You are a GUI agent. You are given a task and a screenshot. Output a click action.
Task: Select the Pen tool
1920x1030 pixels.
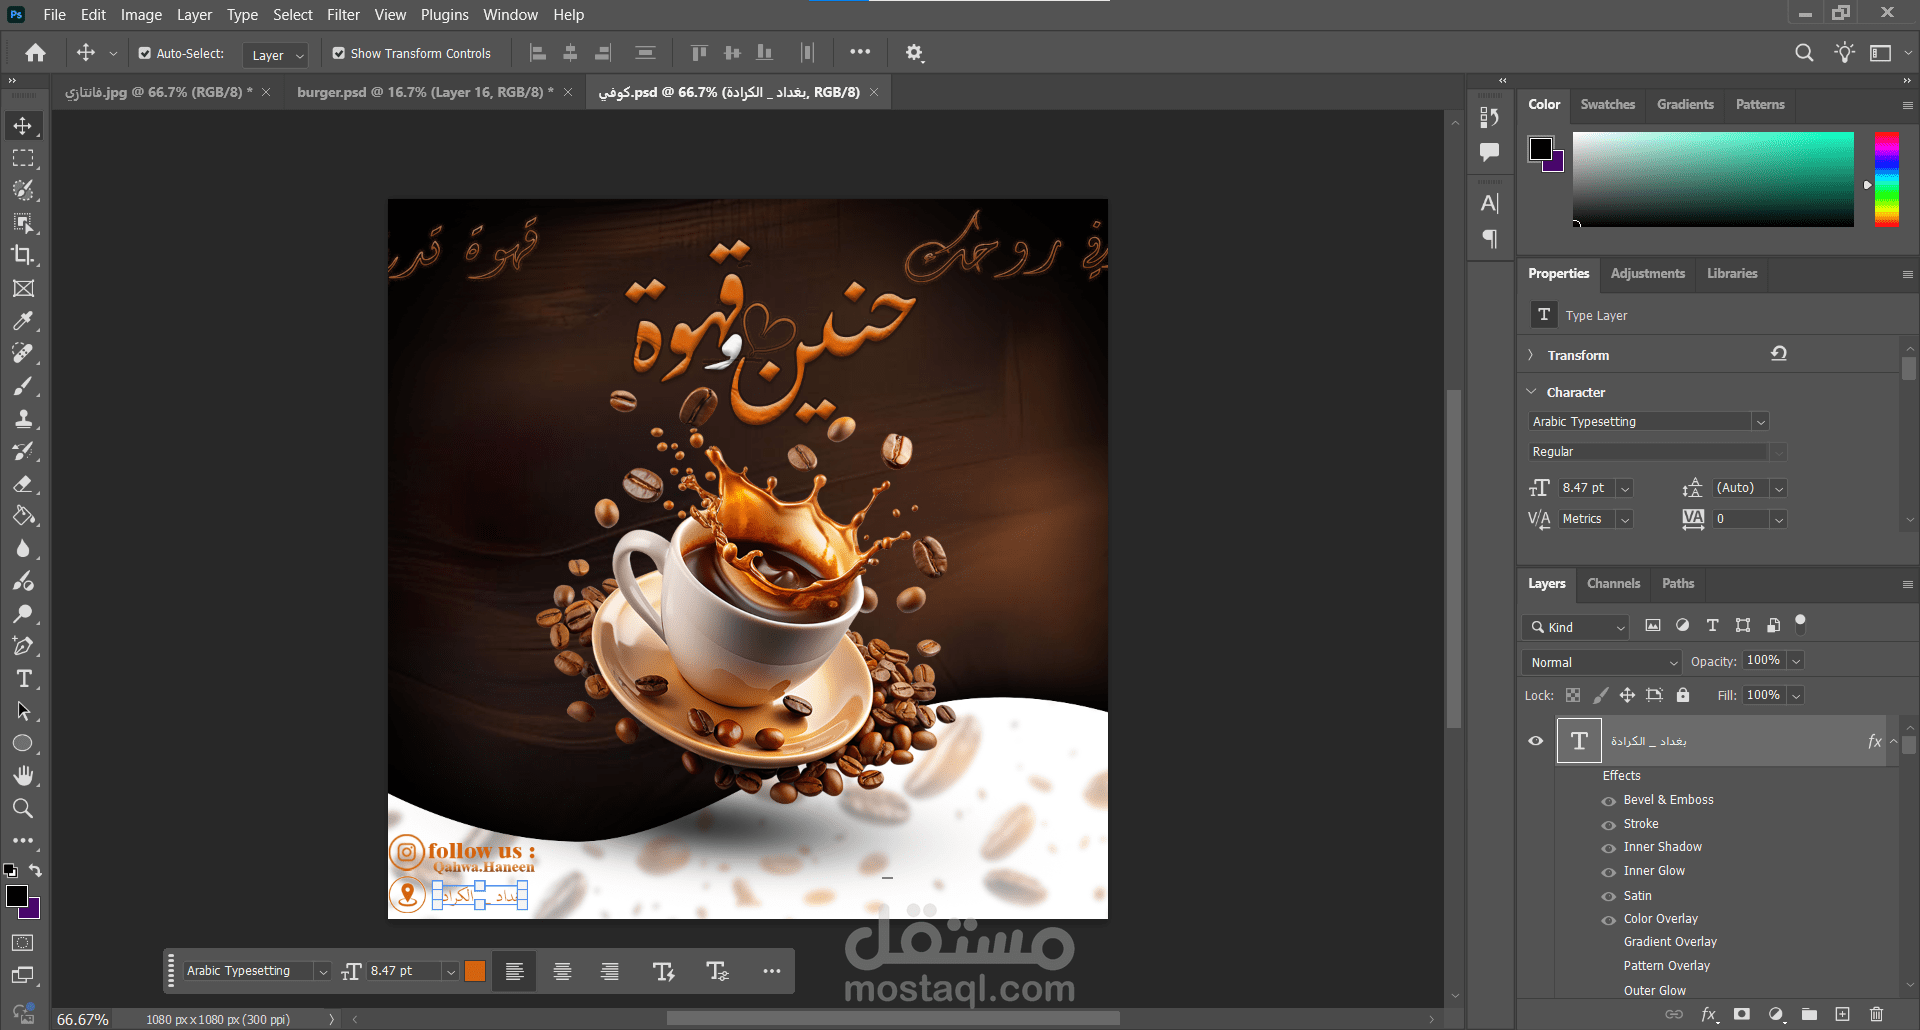tap(23, 646)
